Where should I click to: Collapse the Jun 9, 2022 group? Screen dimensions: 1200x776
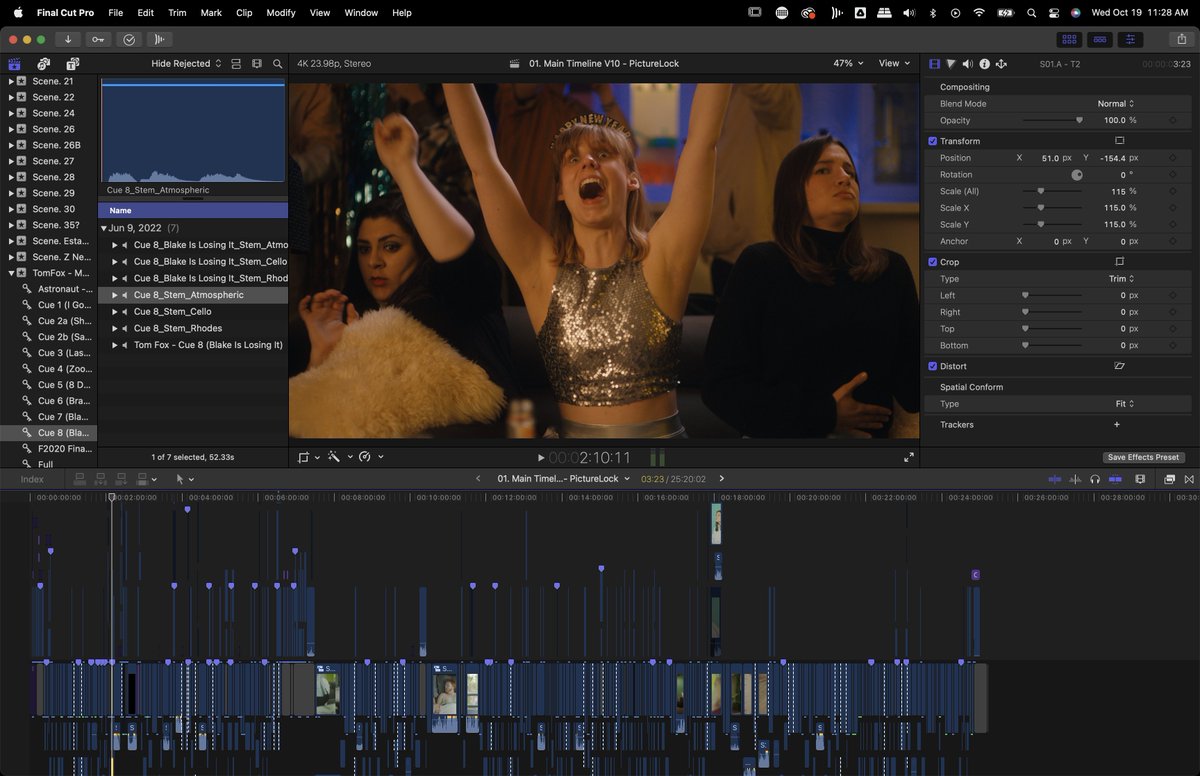pos(104,228)
